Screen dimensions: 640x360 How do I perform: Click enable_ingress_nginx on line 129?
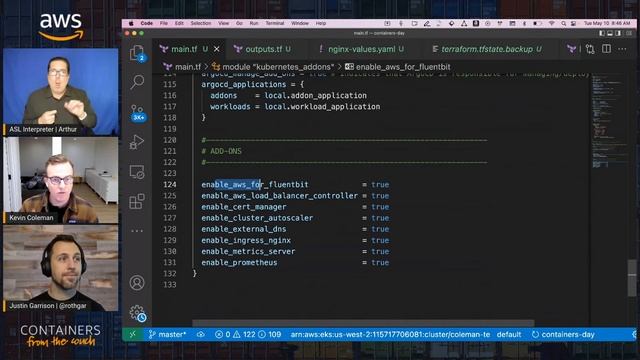[246, 240]
